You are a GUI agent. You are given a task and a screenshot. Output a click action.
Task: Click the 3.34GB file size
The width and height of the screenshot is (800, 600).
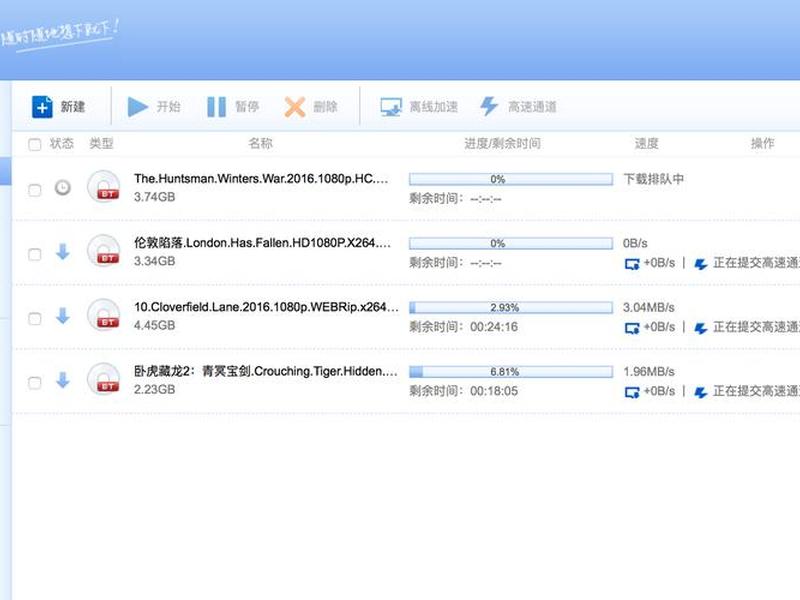coord(155,261)
